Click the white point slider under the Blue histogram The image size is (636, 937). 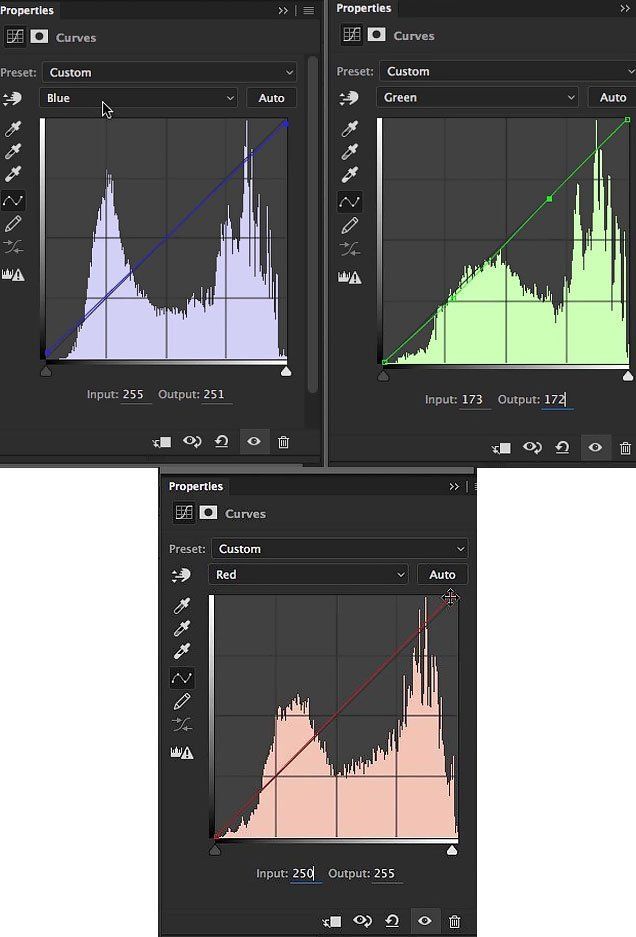(x=286, y=371)
